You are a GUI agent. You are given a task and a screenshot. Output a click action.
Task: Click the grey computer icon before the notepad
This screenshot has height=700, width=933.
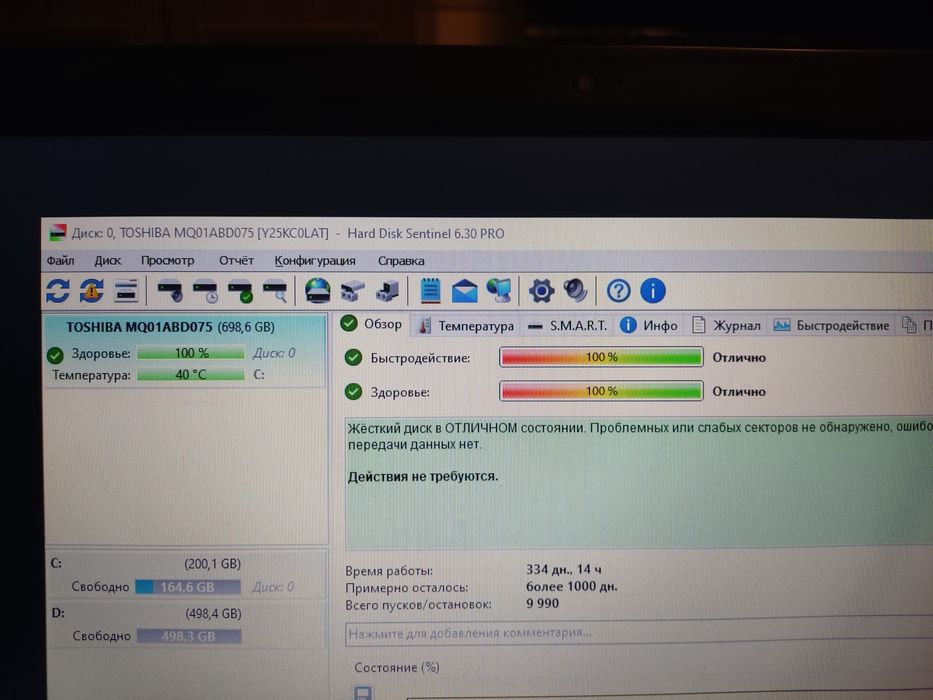click(388, 291)
